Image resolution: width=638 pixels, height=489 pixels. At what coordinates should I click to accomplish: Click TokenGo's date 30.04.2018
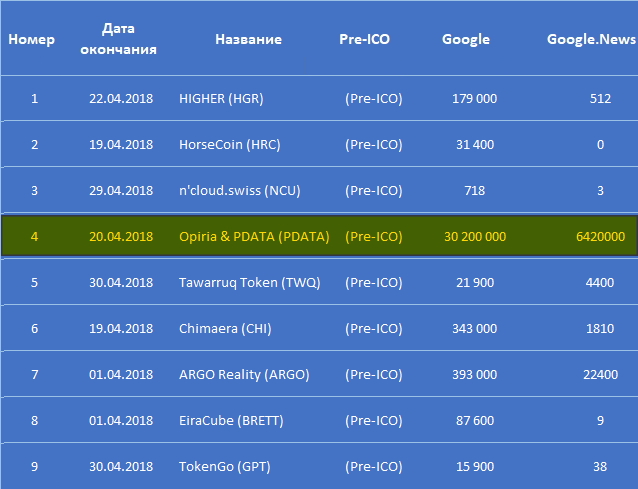coord(121,466)
